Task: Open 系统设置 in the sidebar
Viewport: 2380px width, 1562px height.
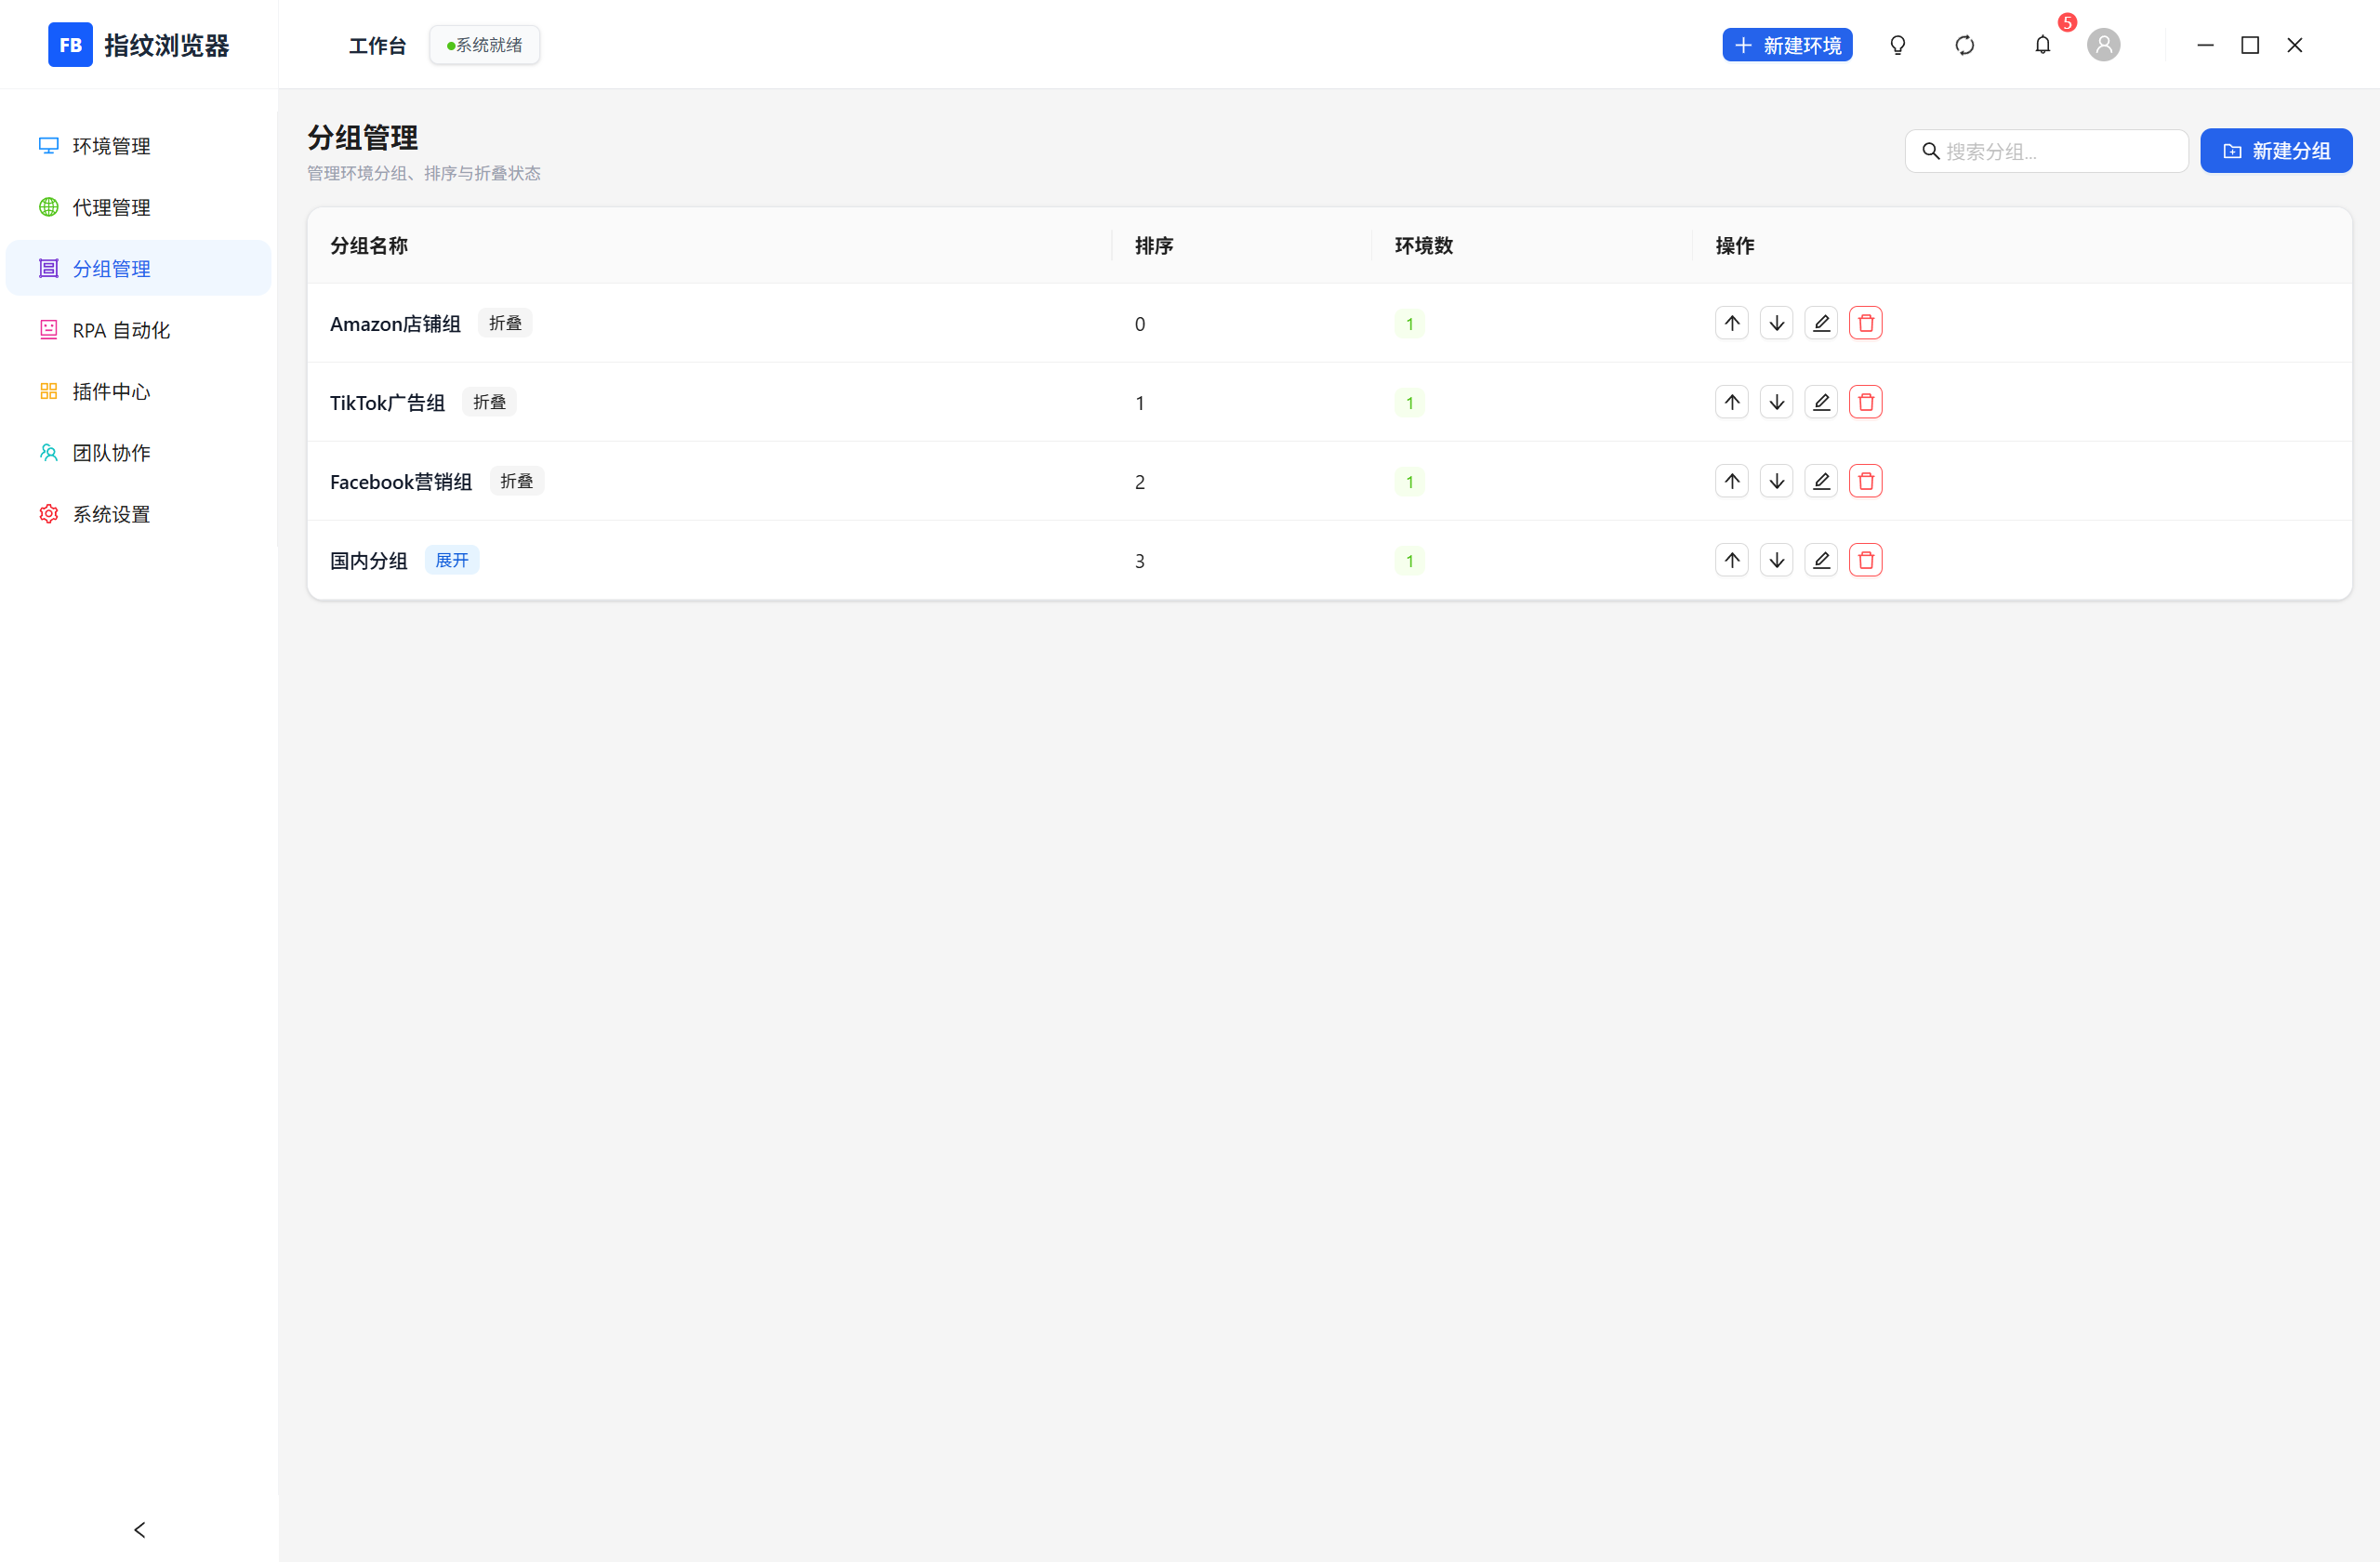Action: [x=139, y=514]
